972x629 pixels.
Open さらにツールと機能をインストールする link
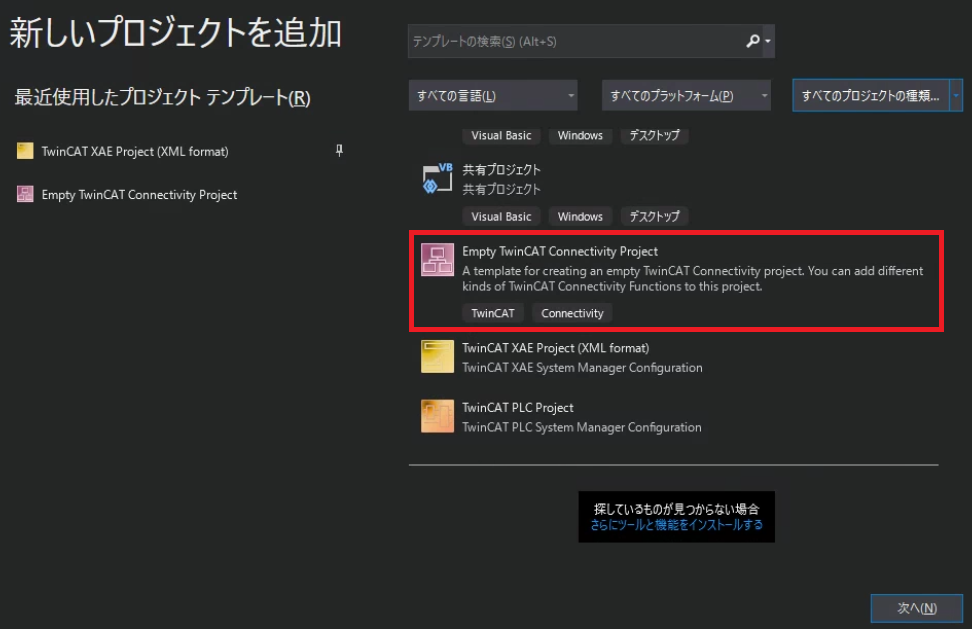[676, 525]
